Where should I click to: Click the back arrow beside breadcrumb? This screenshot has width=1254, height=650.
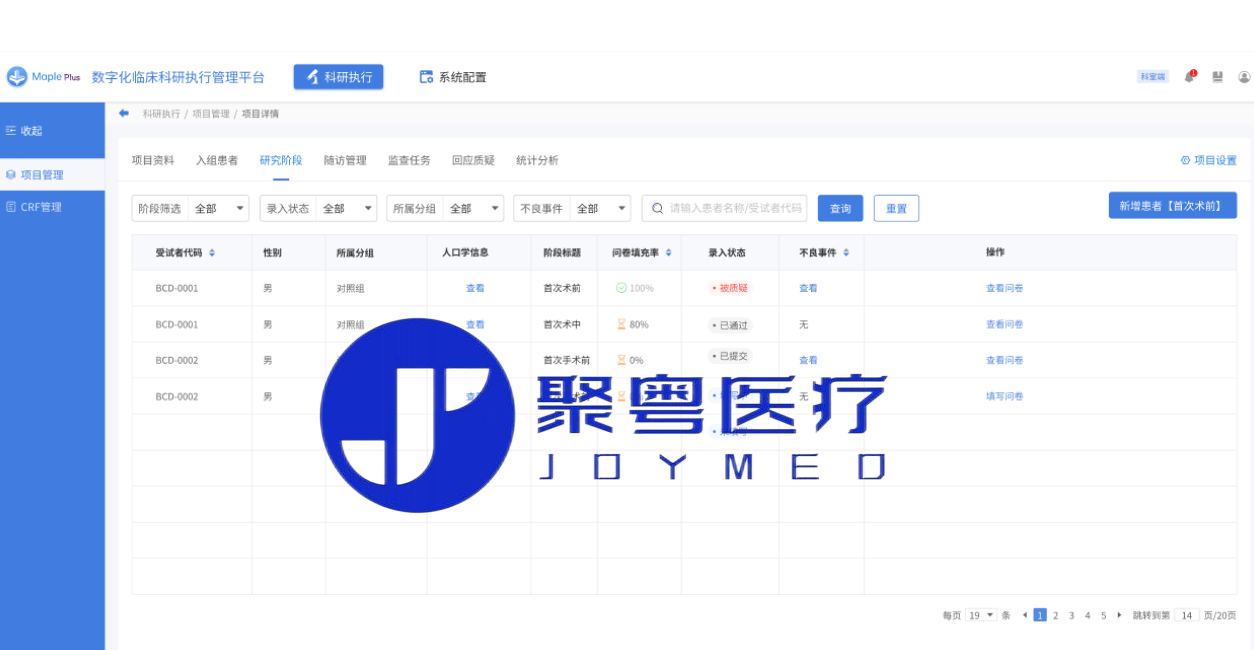coord(124,113)
